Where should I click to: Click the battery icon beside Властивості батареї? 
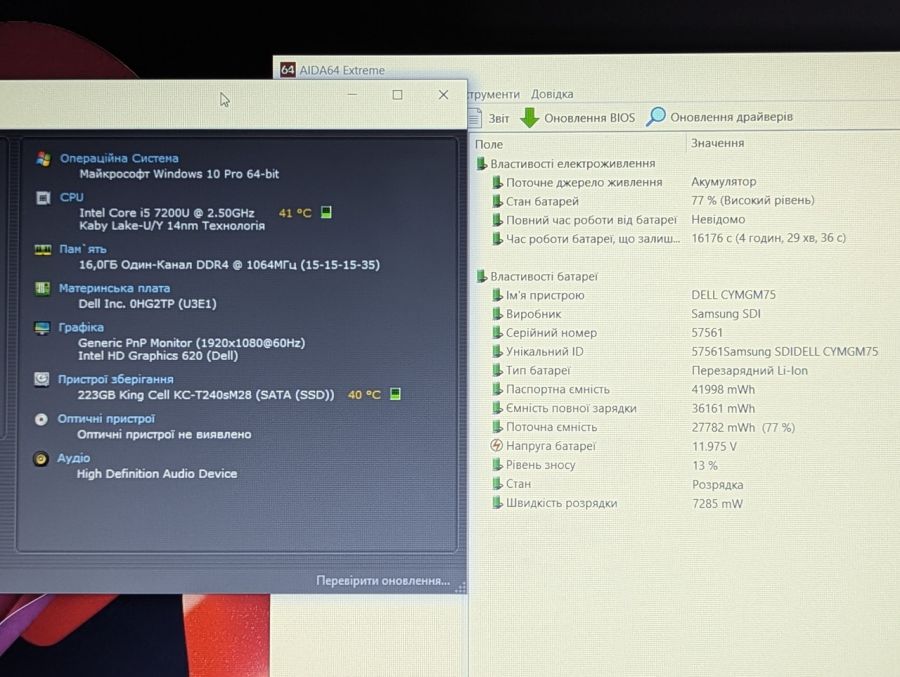[x=481, y=277]
